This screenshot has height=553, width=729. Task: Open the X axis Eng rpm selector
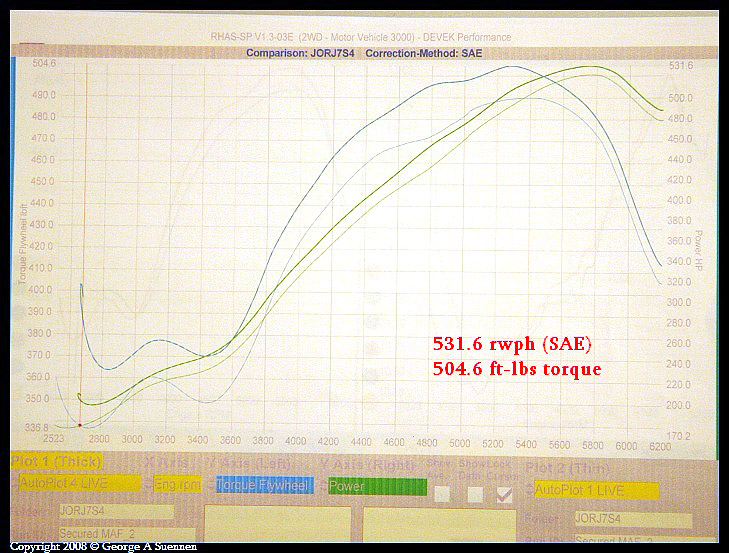pos(176,485)
